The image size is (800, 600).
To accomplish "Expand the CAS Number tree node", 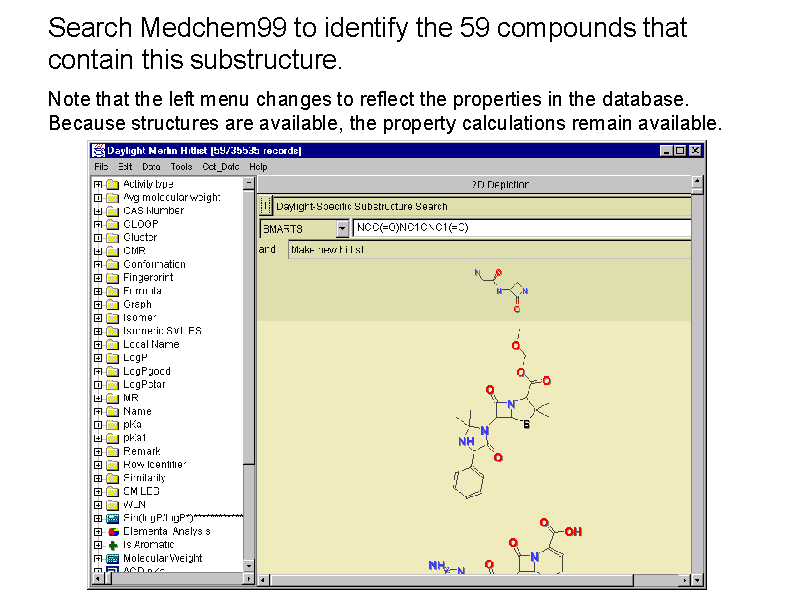I will tap(98, 211).
